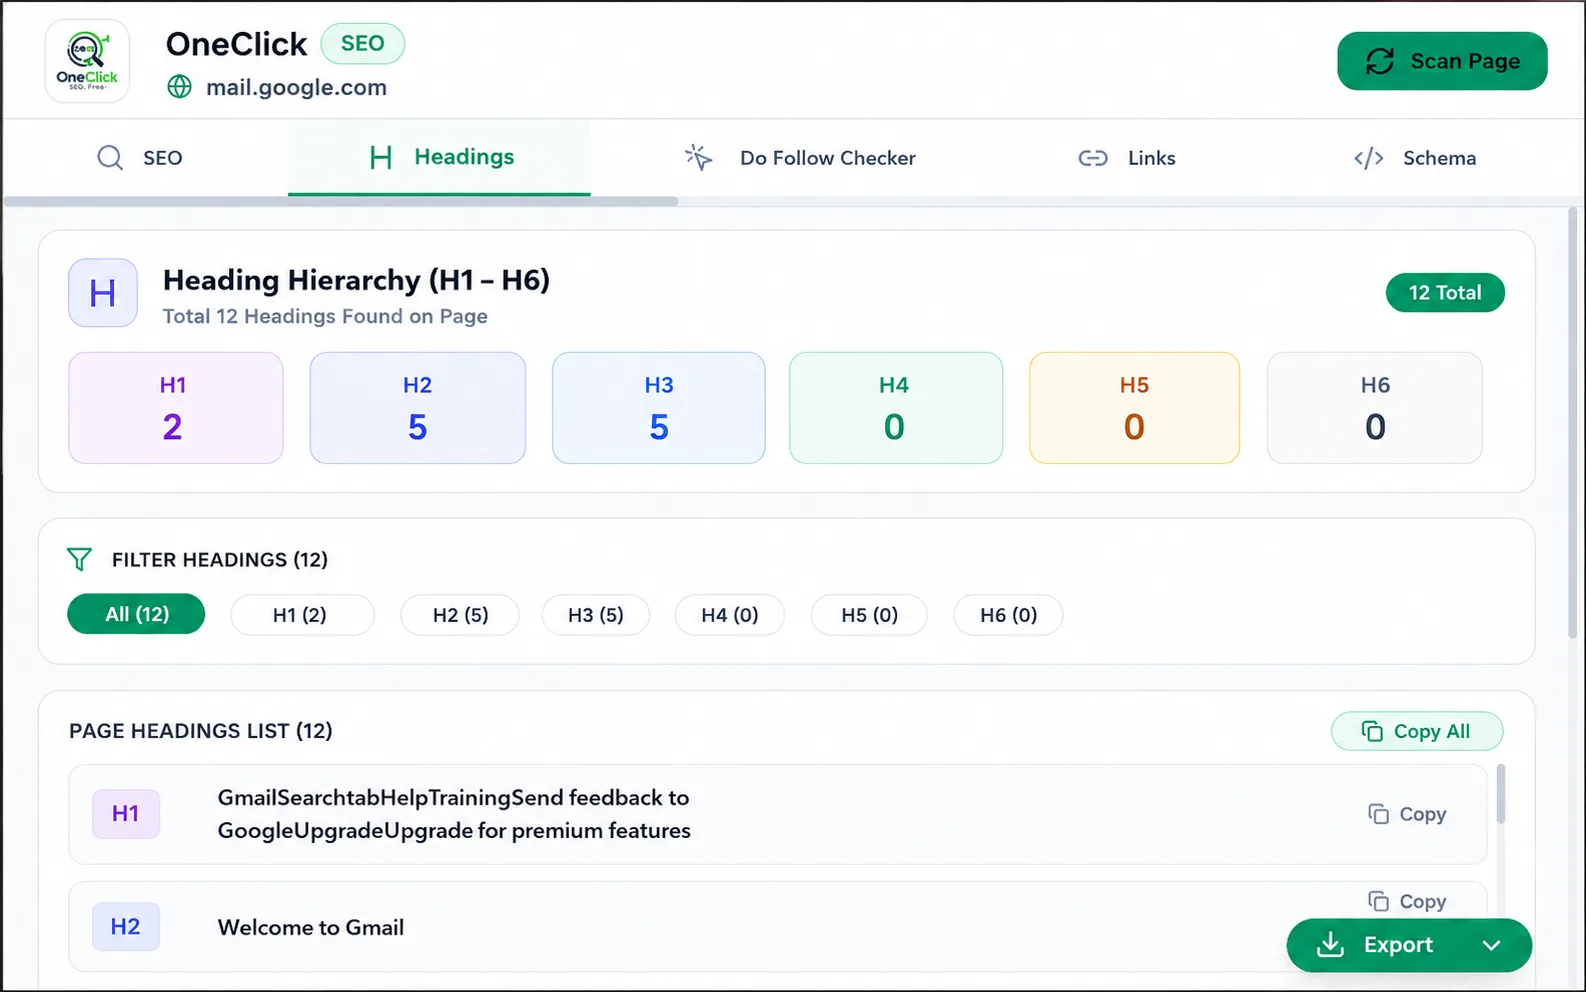Click the globe icon beside mail.google.com
Image resolution: width=1586 pixels, height=992 pixels.
tap(179, 87)
